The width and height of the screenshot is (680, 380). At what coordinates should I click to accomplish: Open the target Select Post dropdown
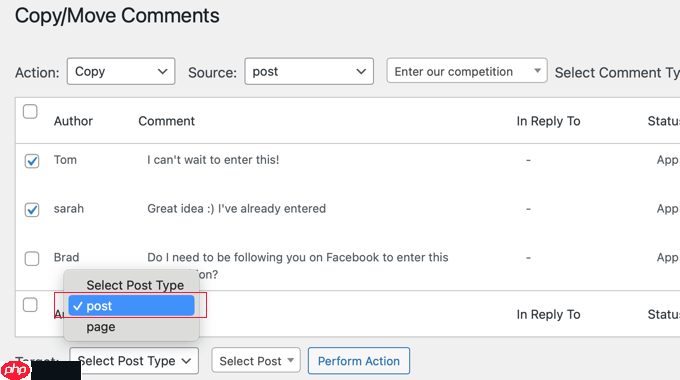click(x=256, y=360)
